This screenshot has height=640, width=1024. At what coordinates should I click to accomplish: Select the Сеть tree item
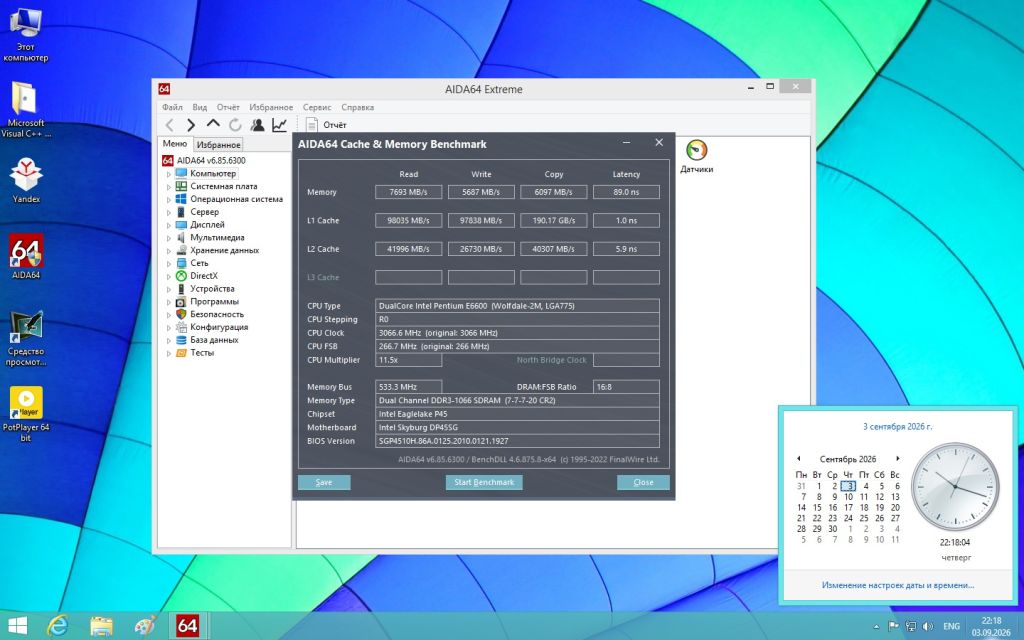[x=199, y=263]
